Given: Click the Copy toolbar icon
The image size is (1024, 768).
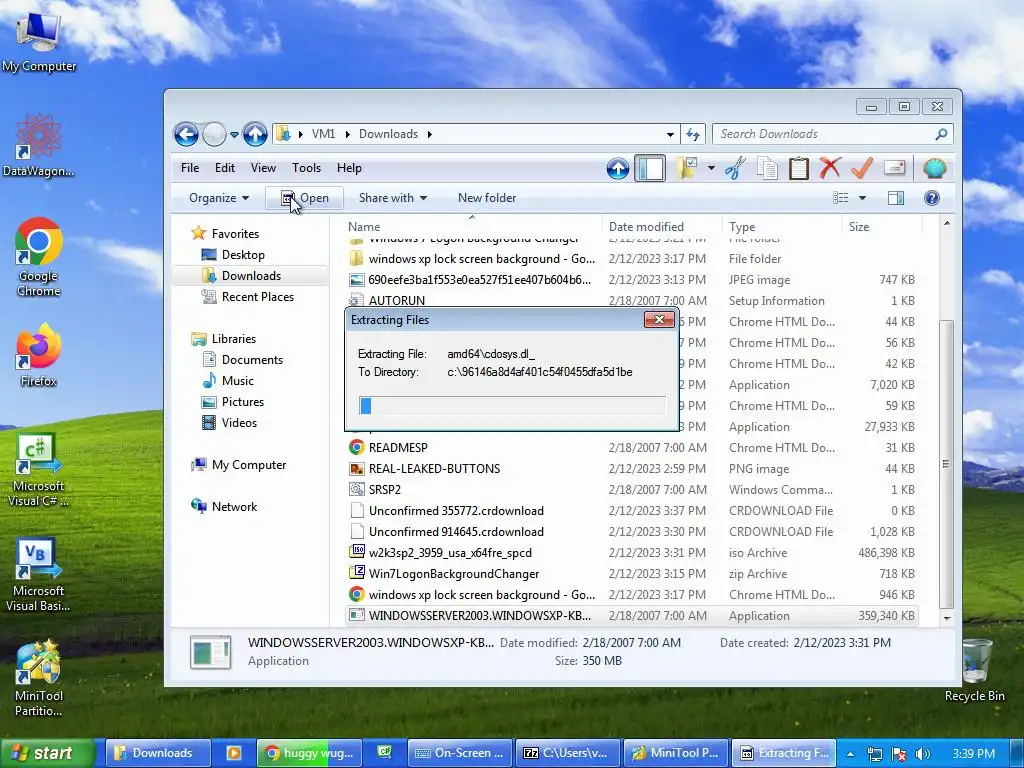Looking at the screenshot, I should click(x=767, y=168).
